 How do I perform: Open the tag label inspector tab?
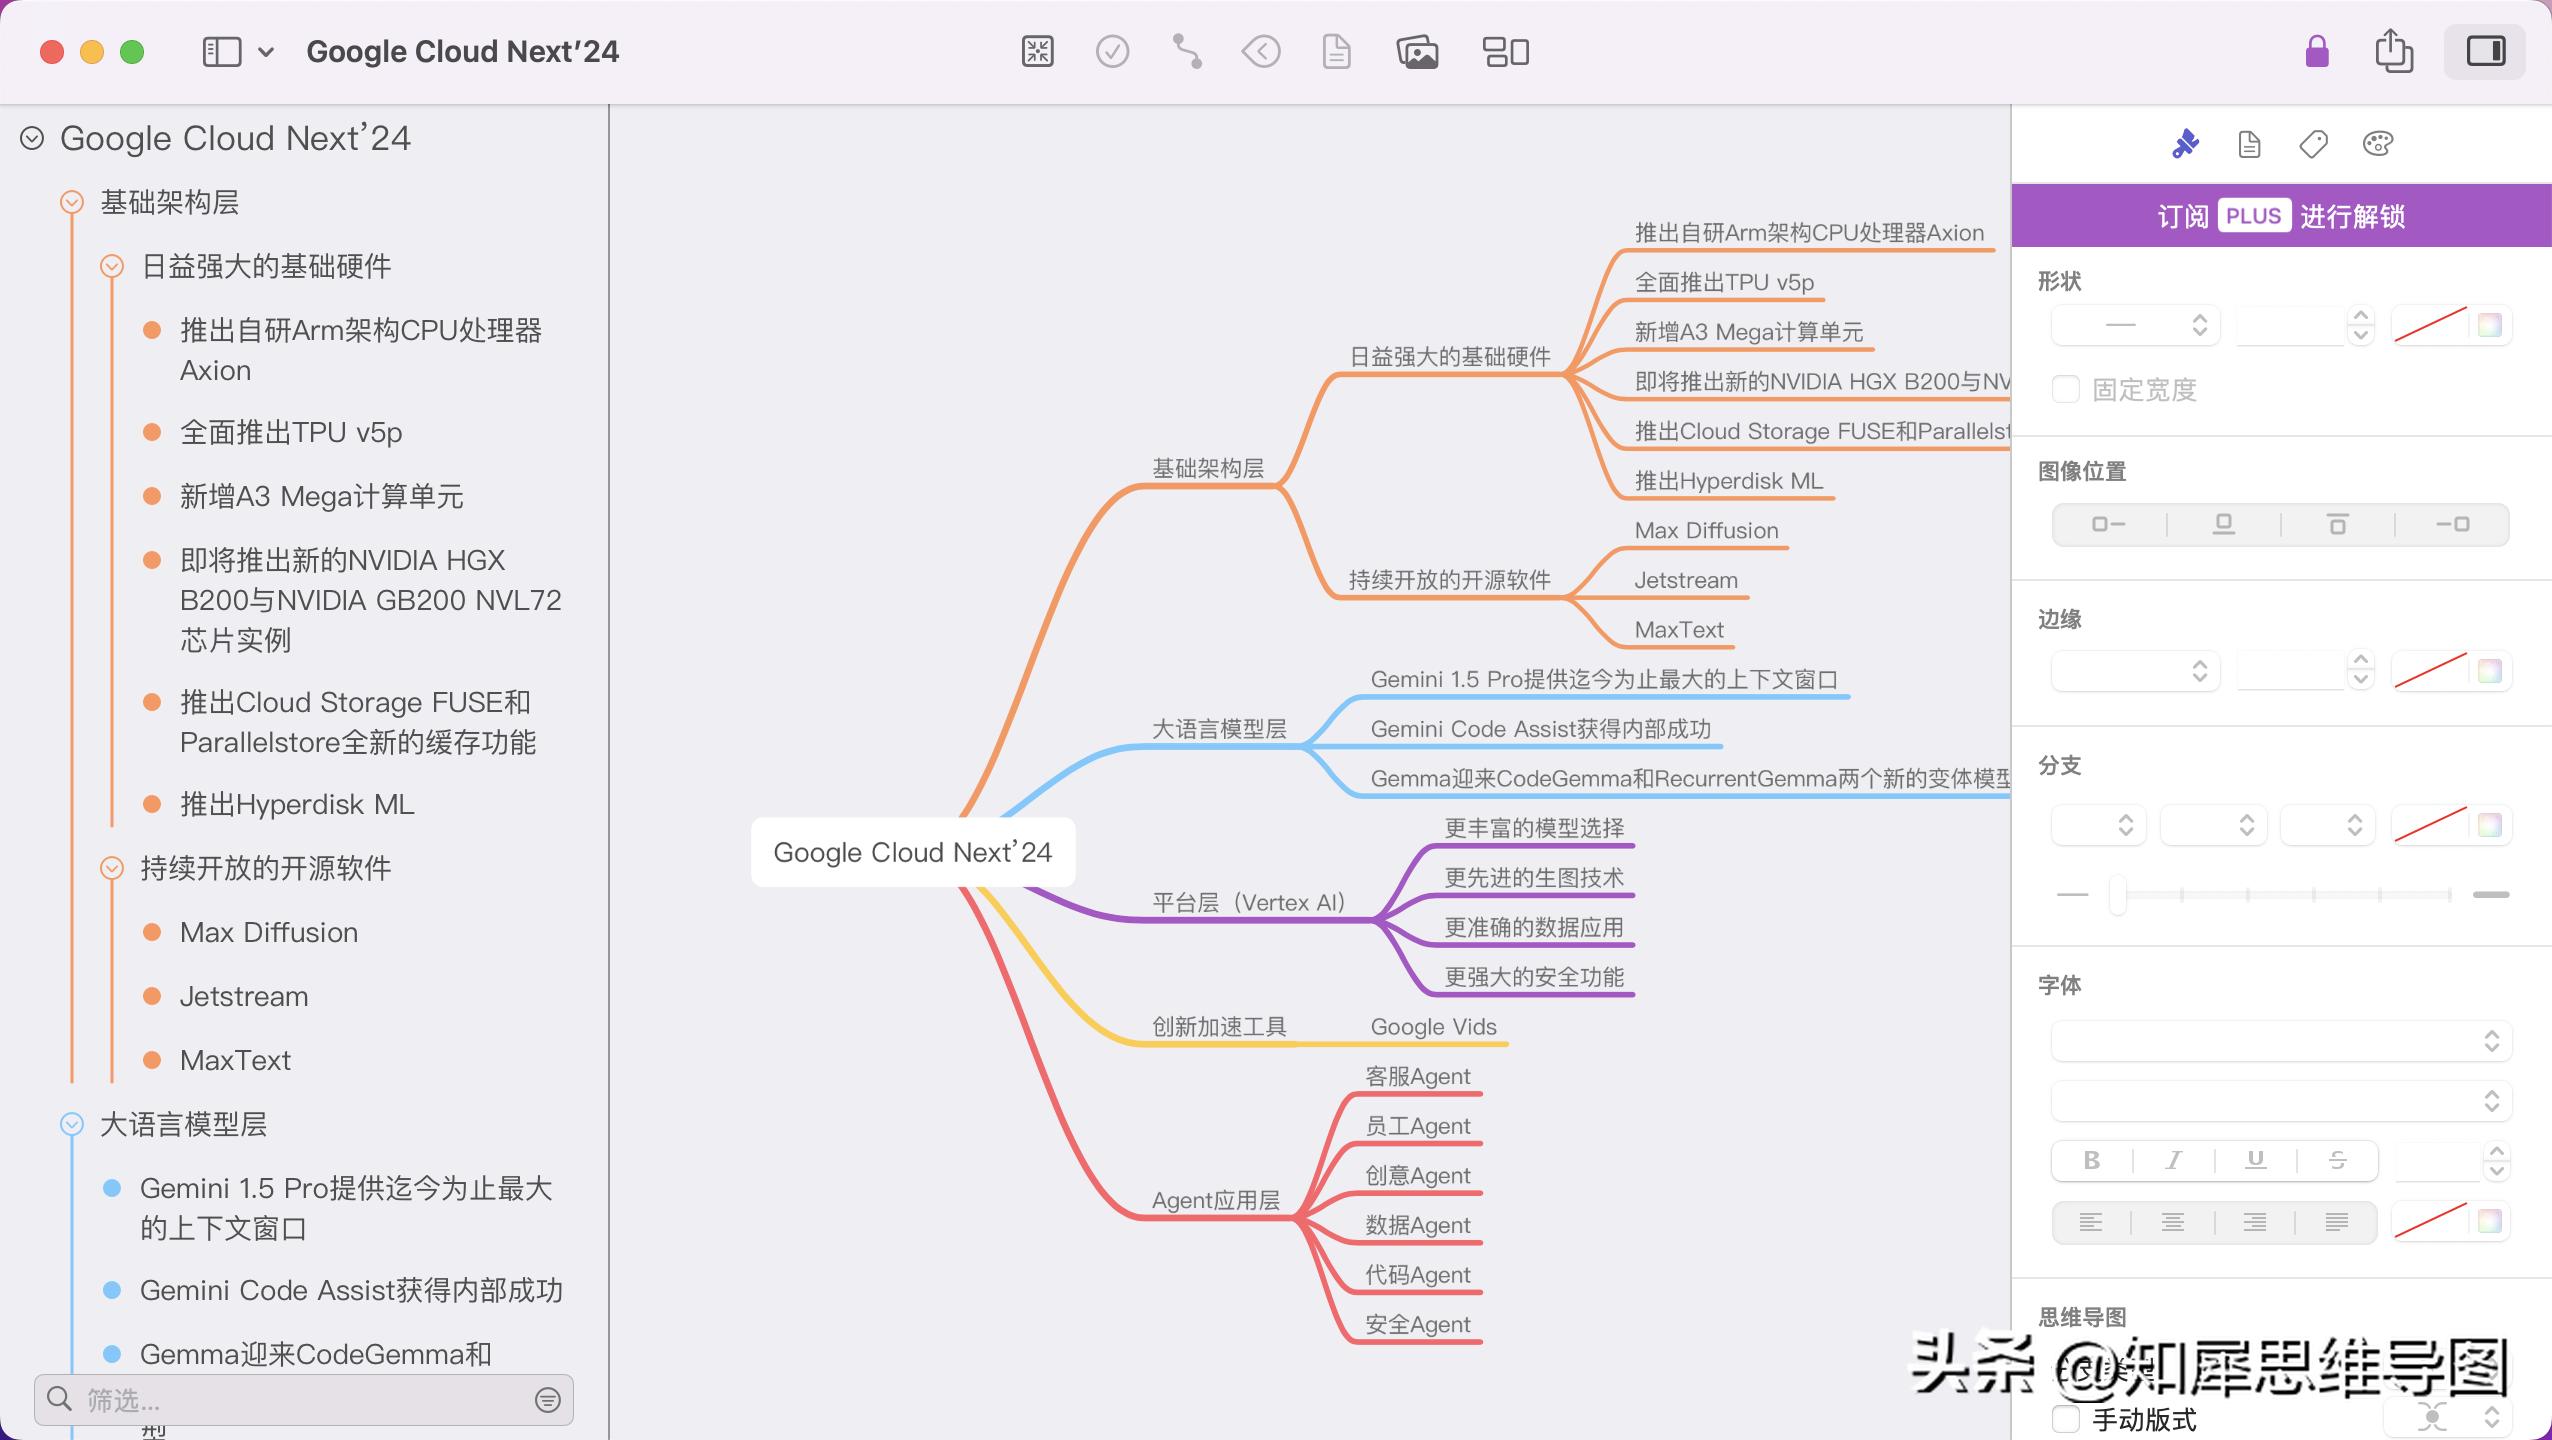coord(2313,144)
